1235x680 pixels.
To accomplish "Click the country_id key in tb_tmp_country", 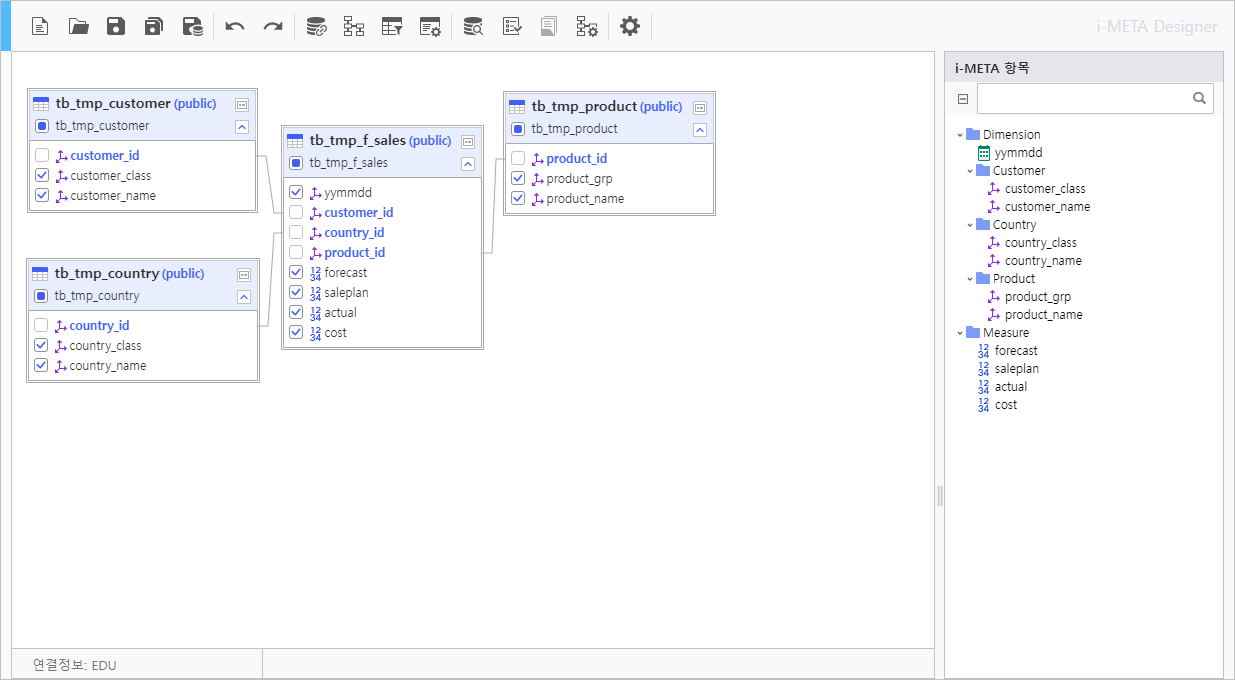I will (x=99, y=325).
